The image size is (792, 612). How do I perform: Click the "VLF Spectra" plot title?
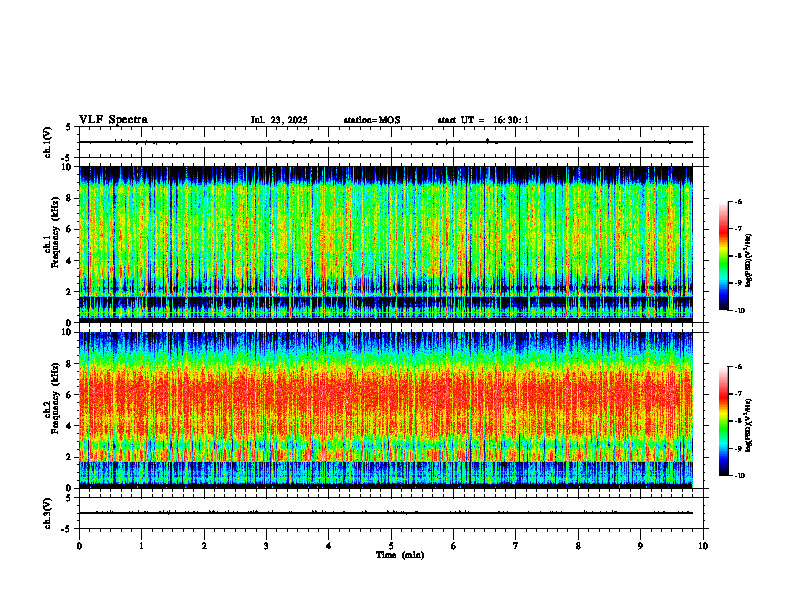[113, 120]
